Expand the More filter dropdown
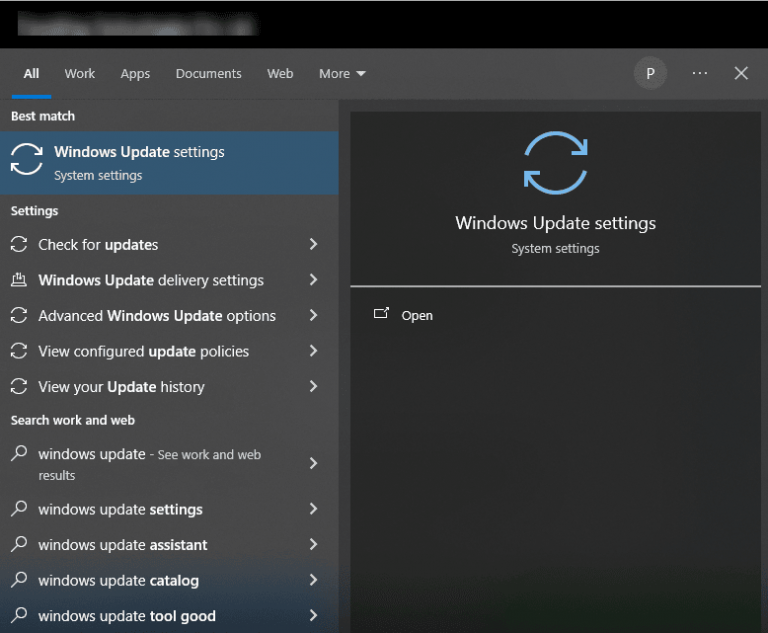 342,74
